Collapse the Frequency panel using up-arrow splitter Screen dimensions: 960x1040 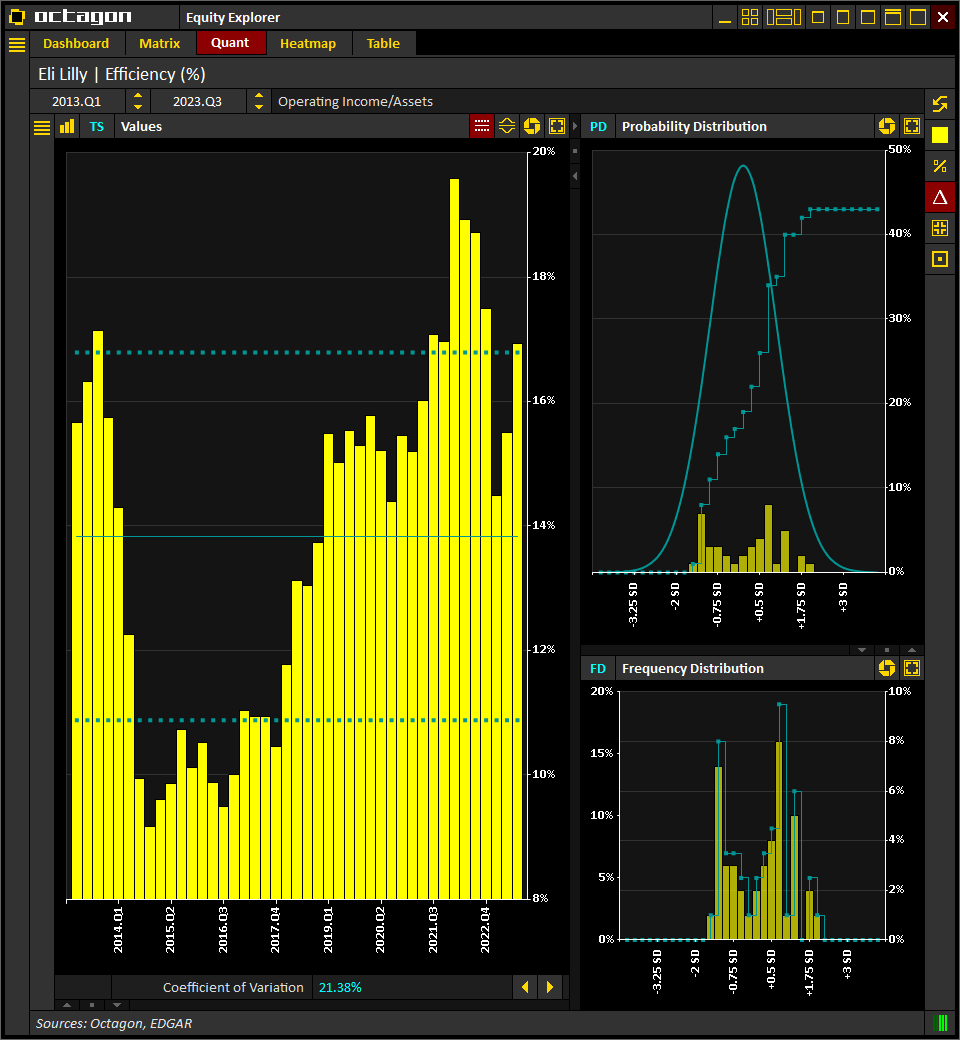912,650
